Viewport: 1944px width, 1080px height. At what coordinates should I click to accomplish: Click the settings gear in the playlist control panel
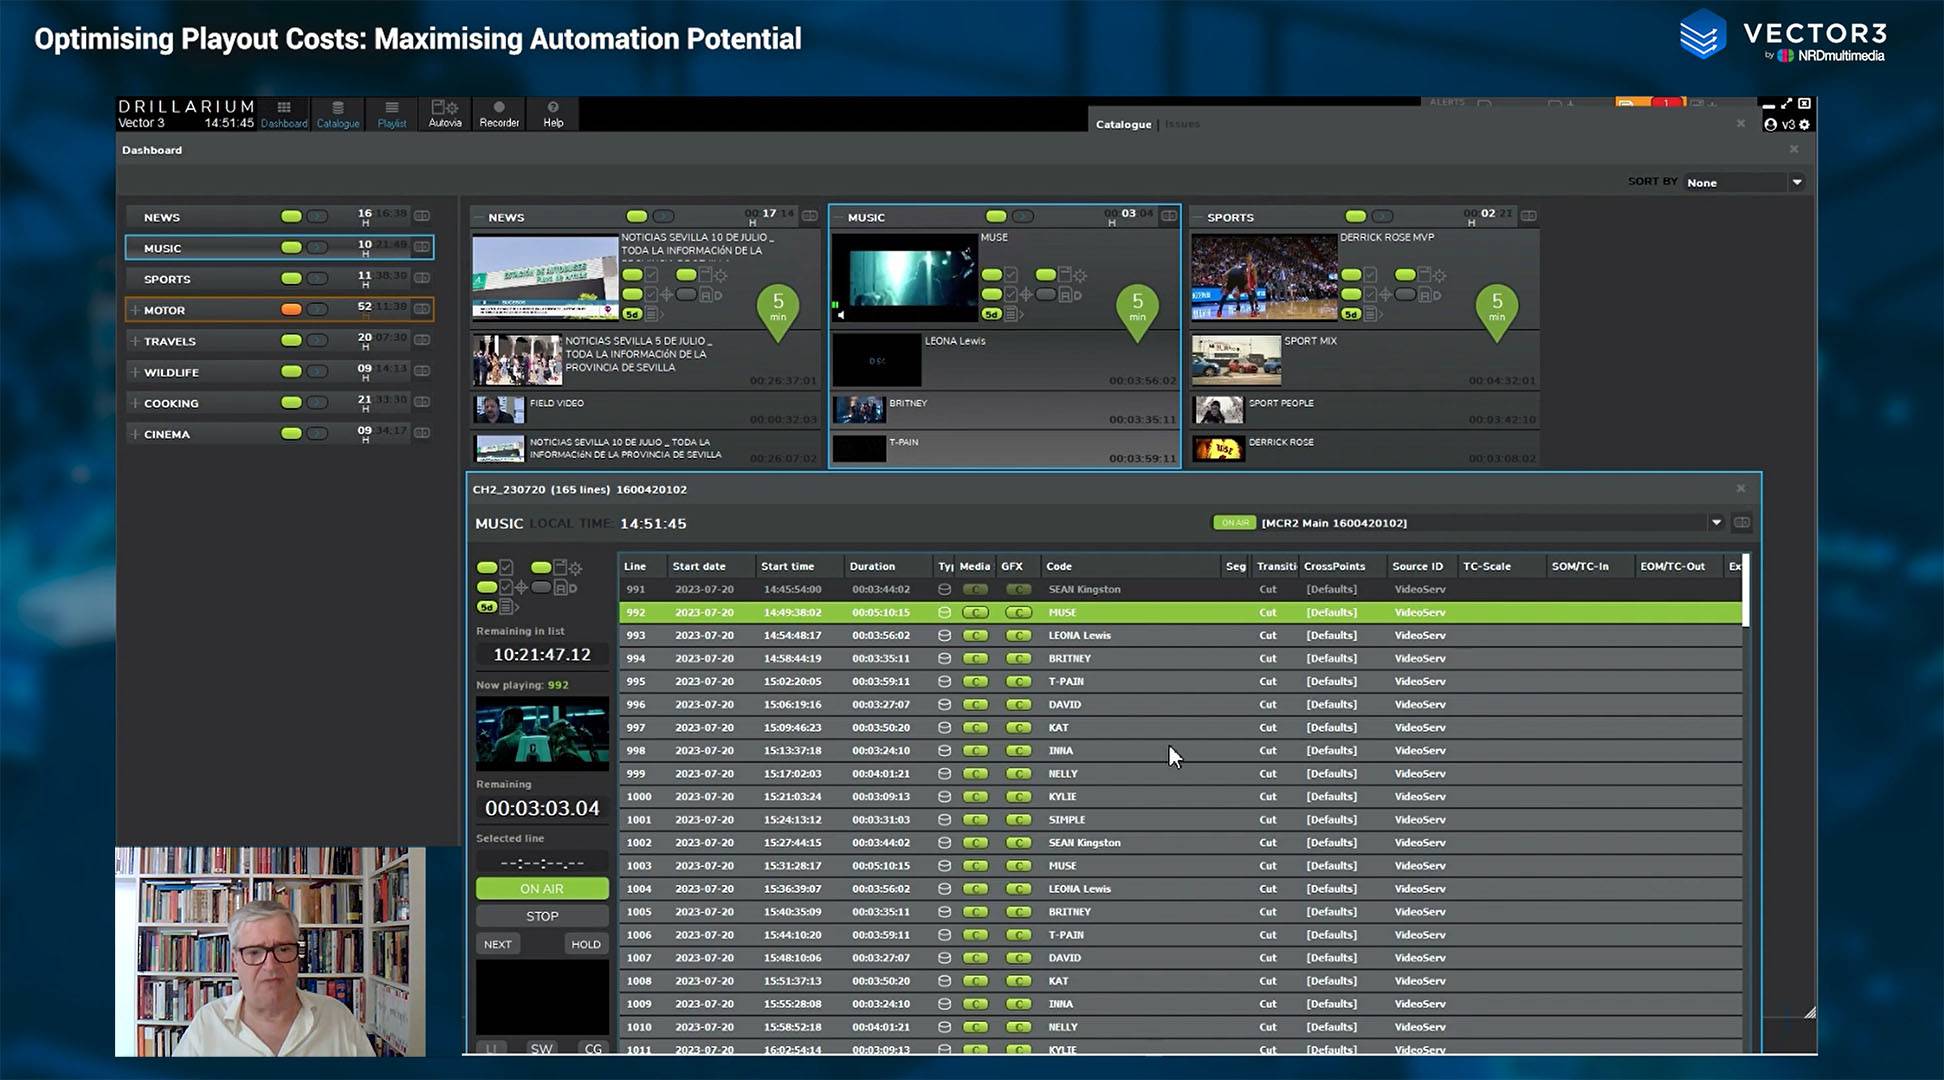click(x=575, y=568)
